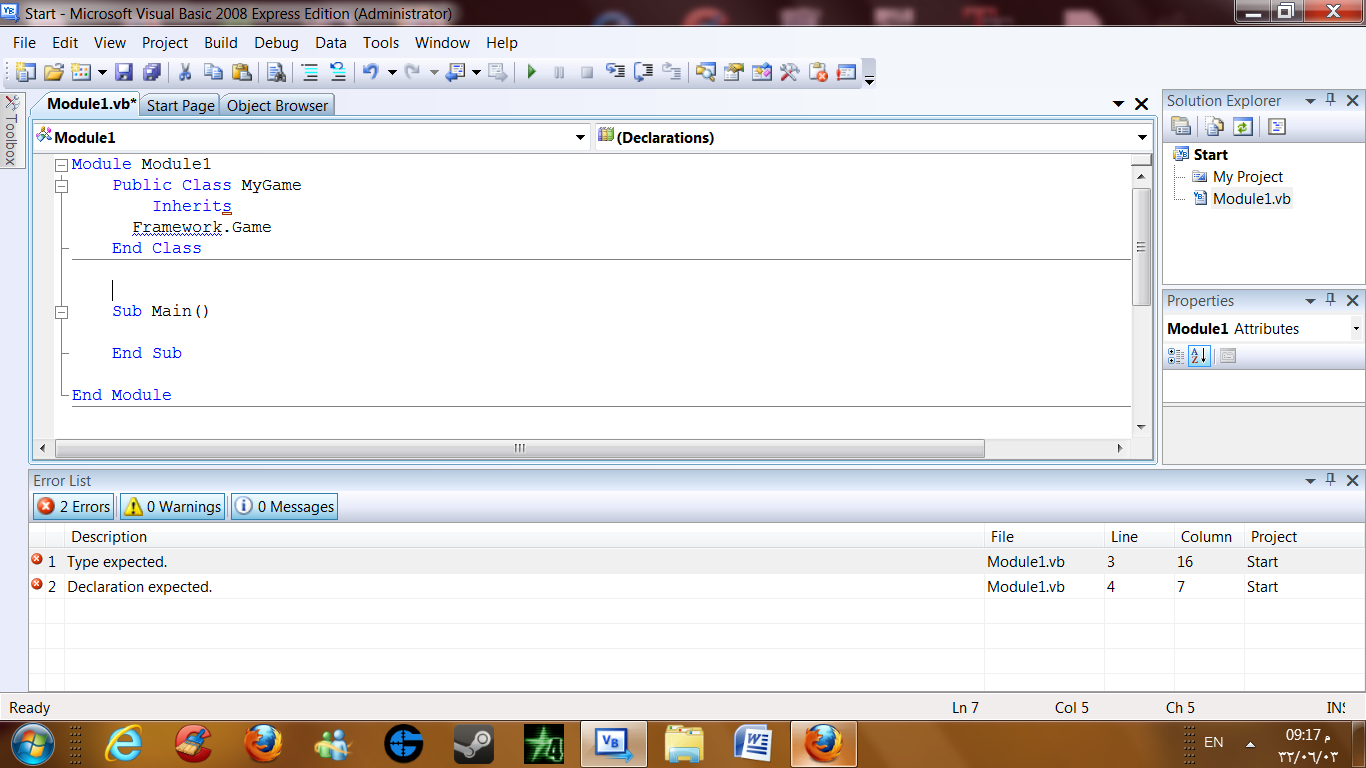Toggle auto-hide pin on Properties panel
1366x768 pixels.
click(x=1331, y=300)
